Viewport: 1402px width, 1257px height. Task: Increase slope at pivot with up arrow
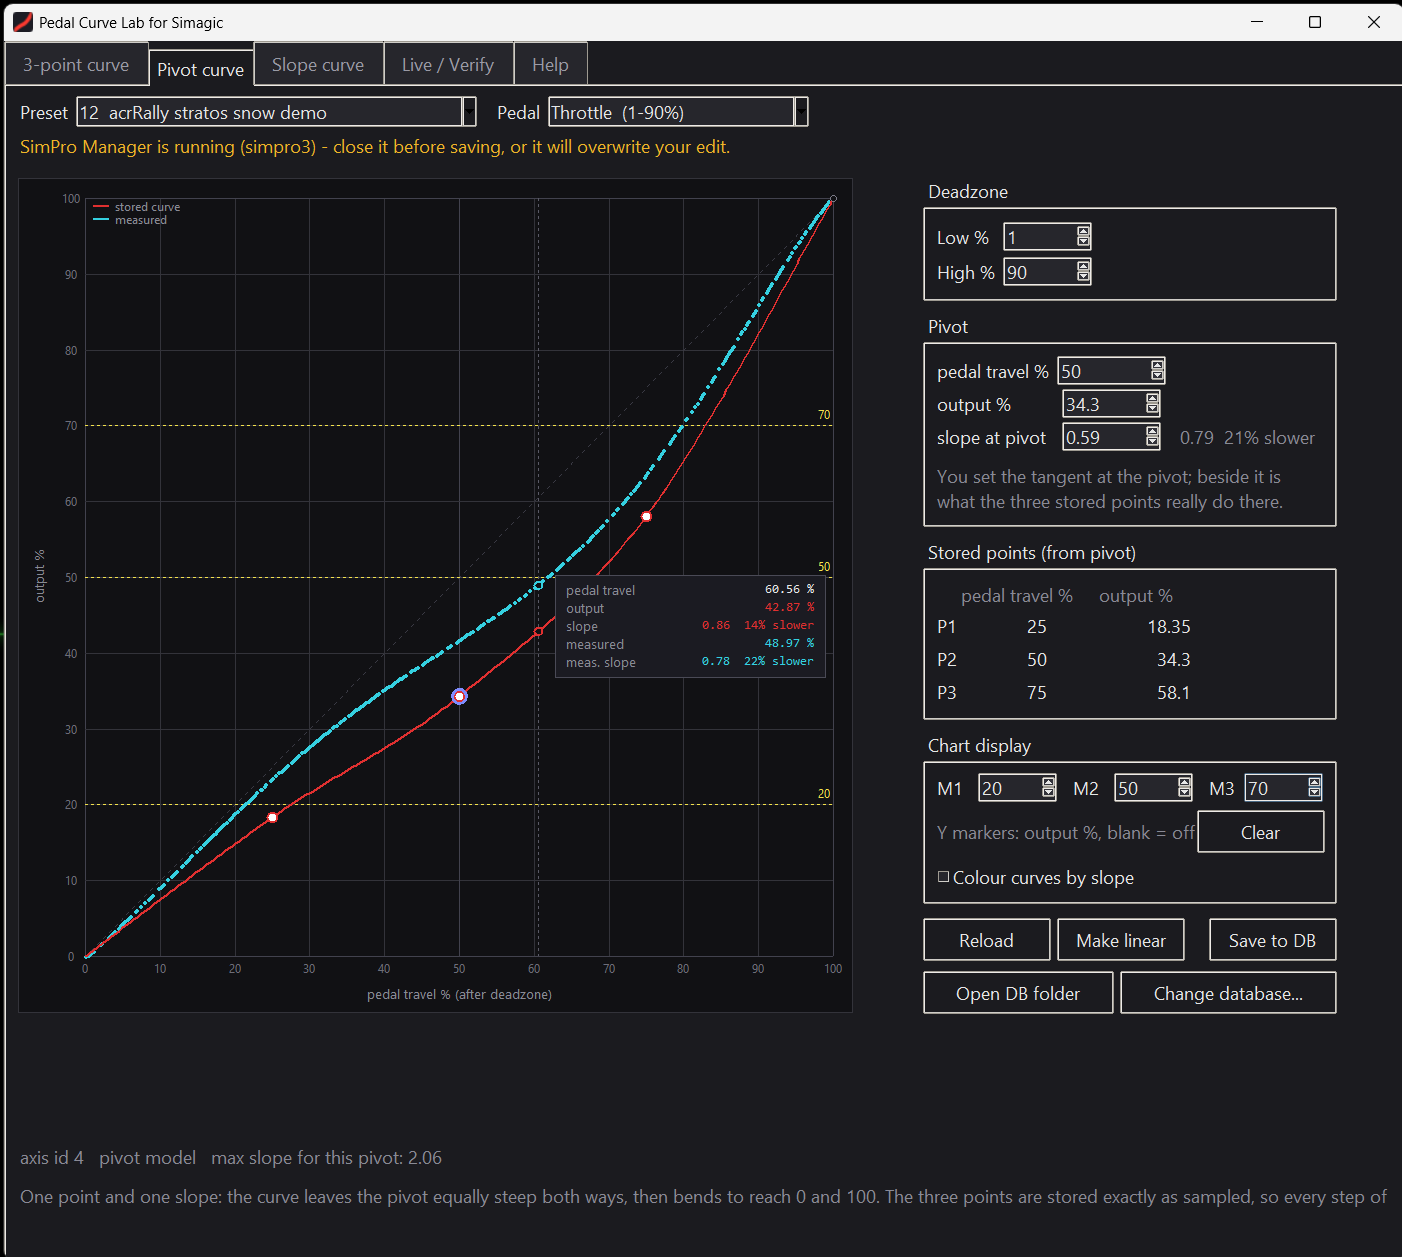1152,432
